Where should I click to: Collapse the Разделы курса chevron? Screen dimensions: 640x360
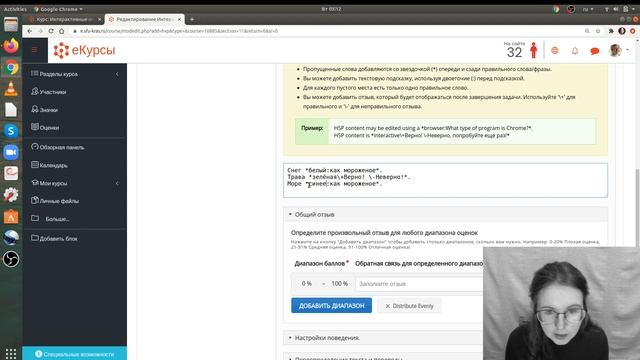[x=117, y=74]
